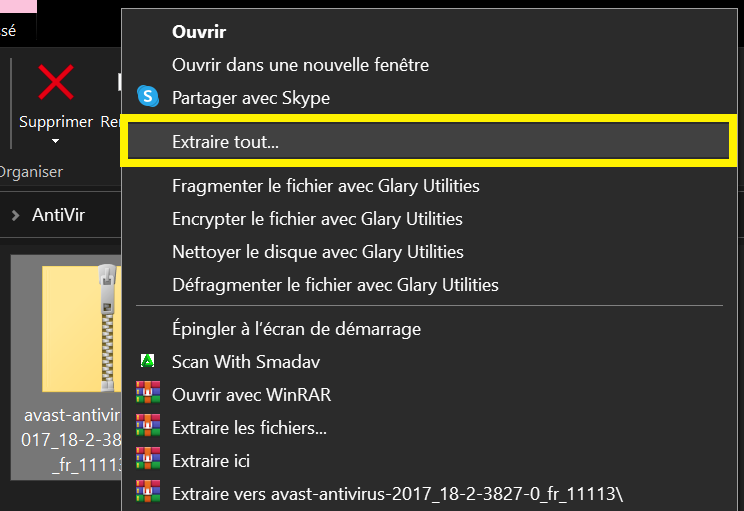Screen dimensions: 744x511
Task: Click the Skype icon in context menu
Action: pyautogui.click(x=148, y=97)
